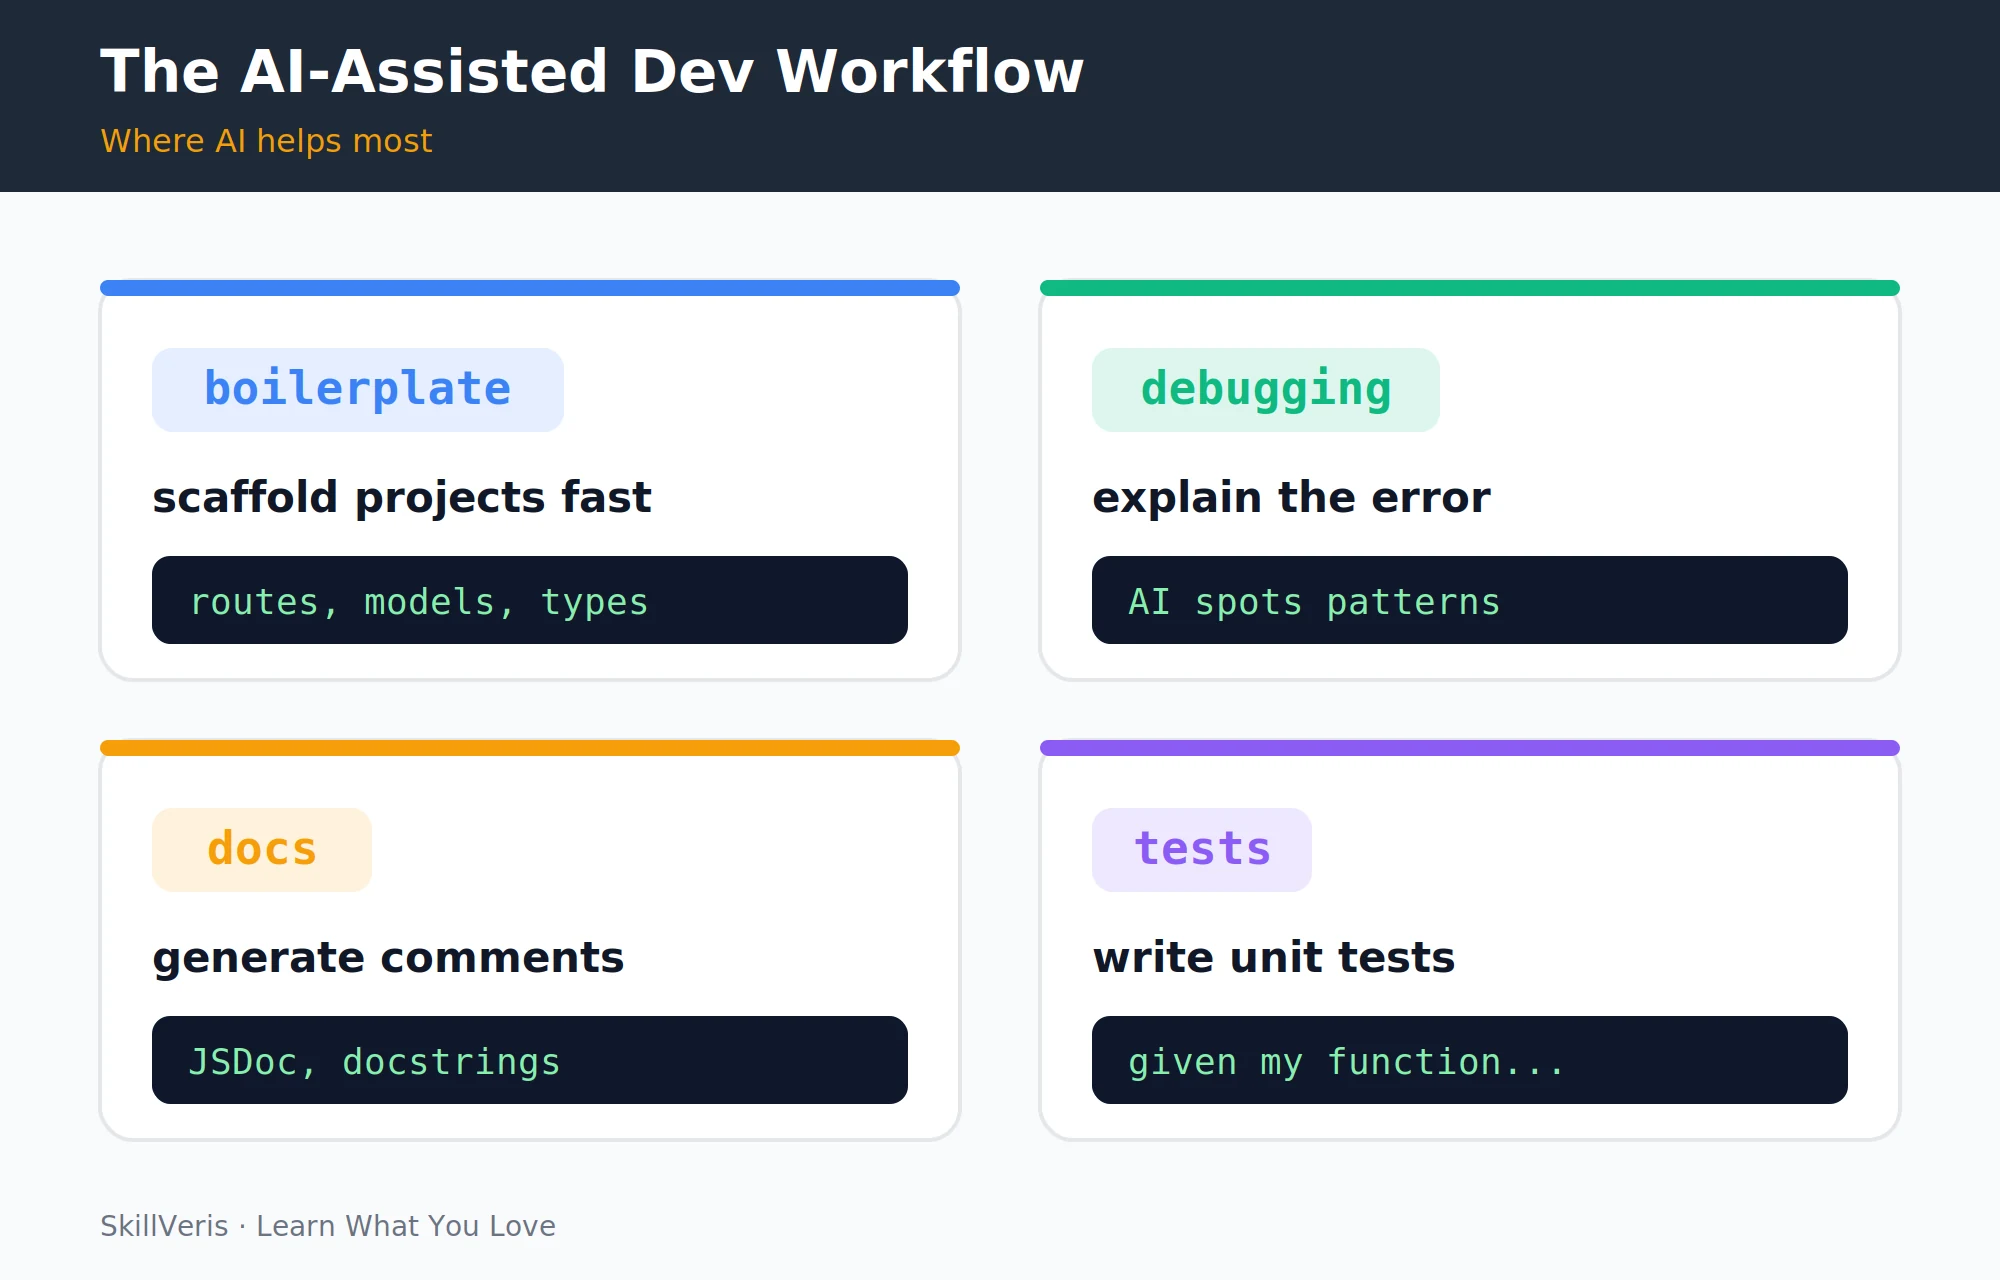The height and width of the screenshot is (1280, 2000).
Task: Click the heading 'explain the error'
Action: point(1291,498)
